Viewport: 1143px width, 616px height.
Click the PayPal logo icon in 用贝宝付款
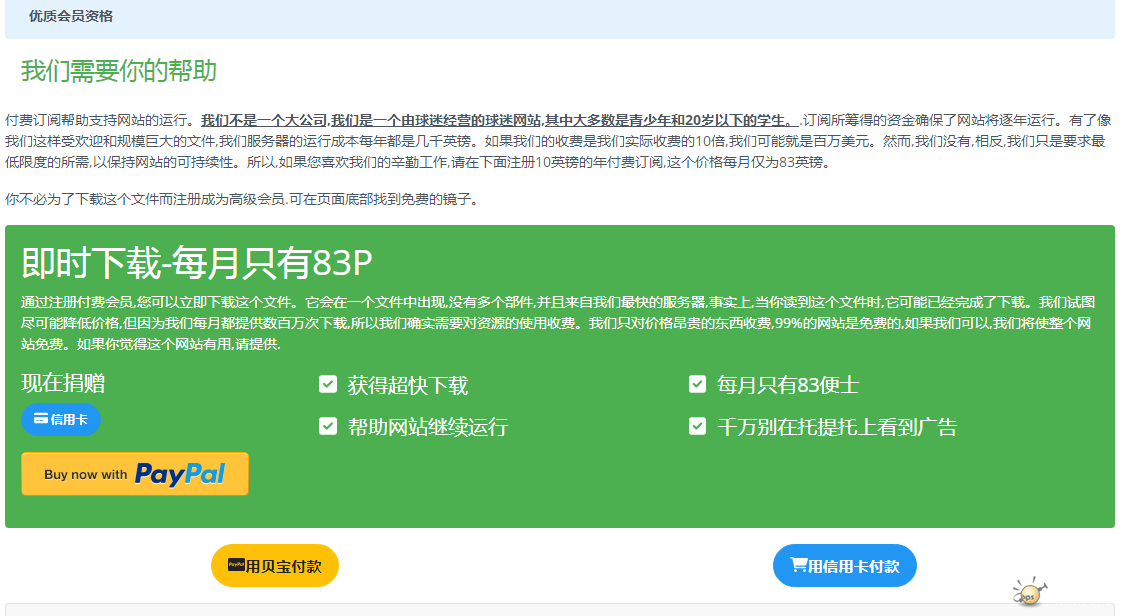click(236, 565)
